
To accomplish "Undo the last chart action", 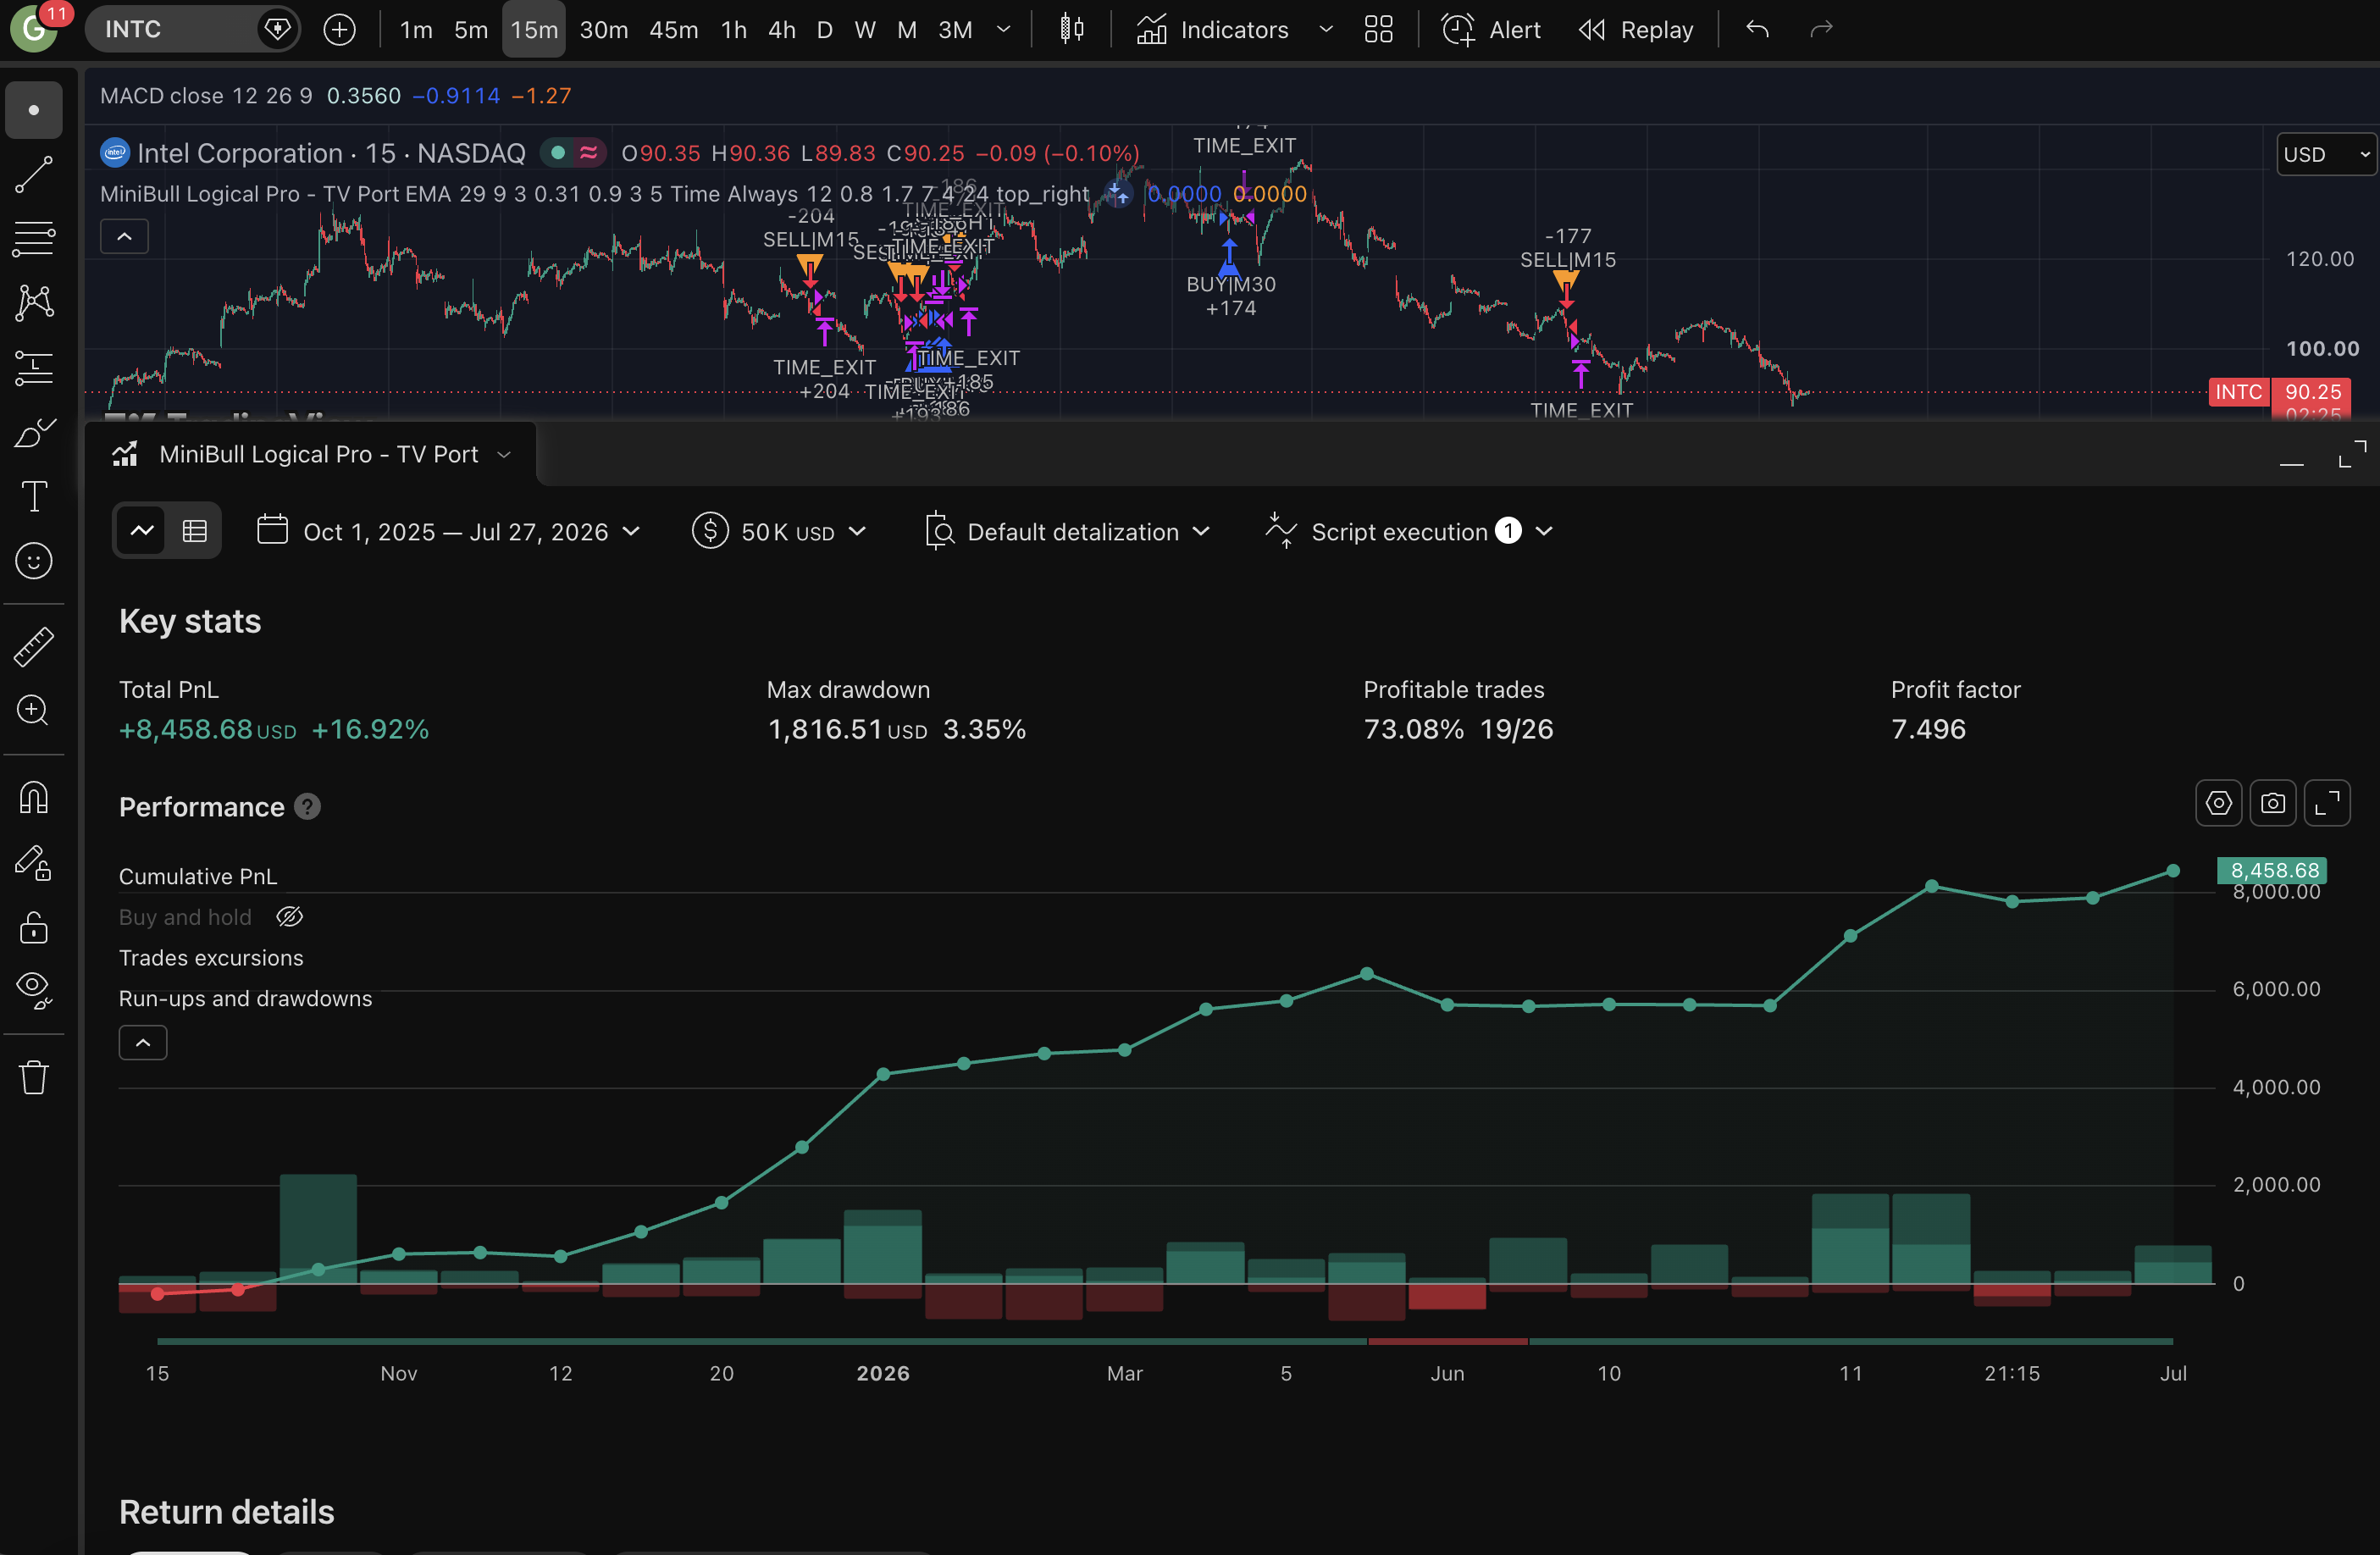I will coord(1757,30).
